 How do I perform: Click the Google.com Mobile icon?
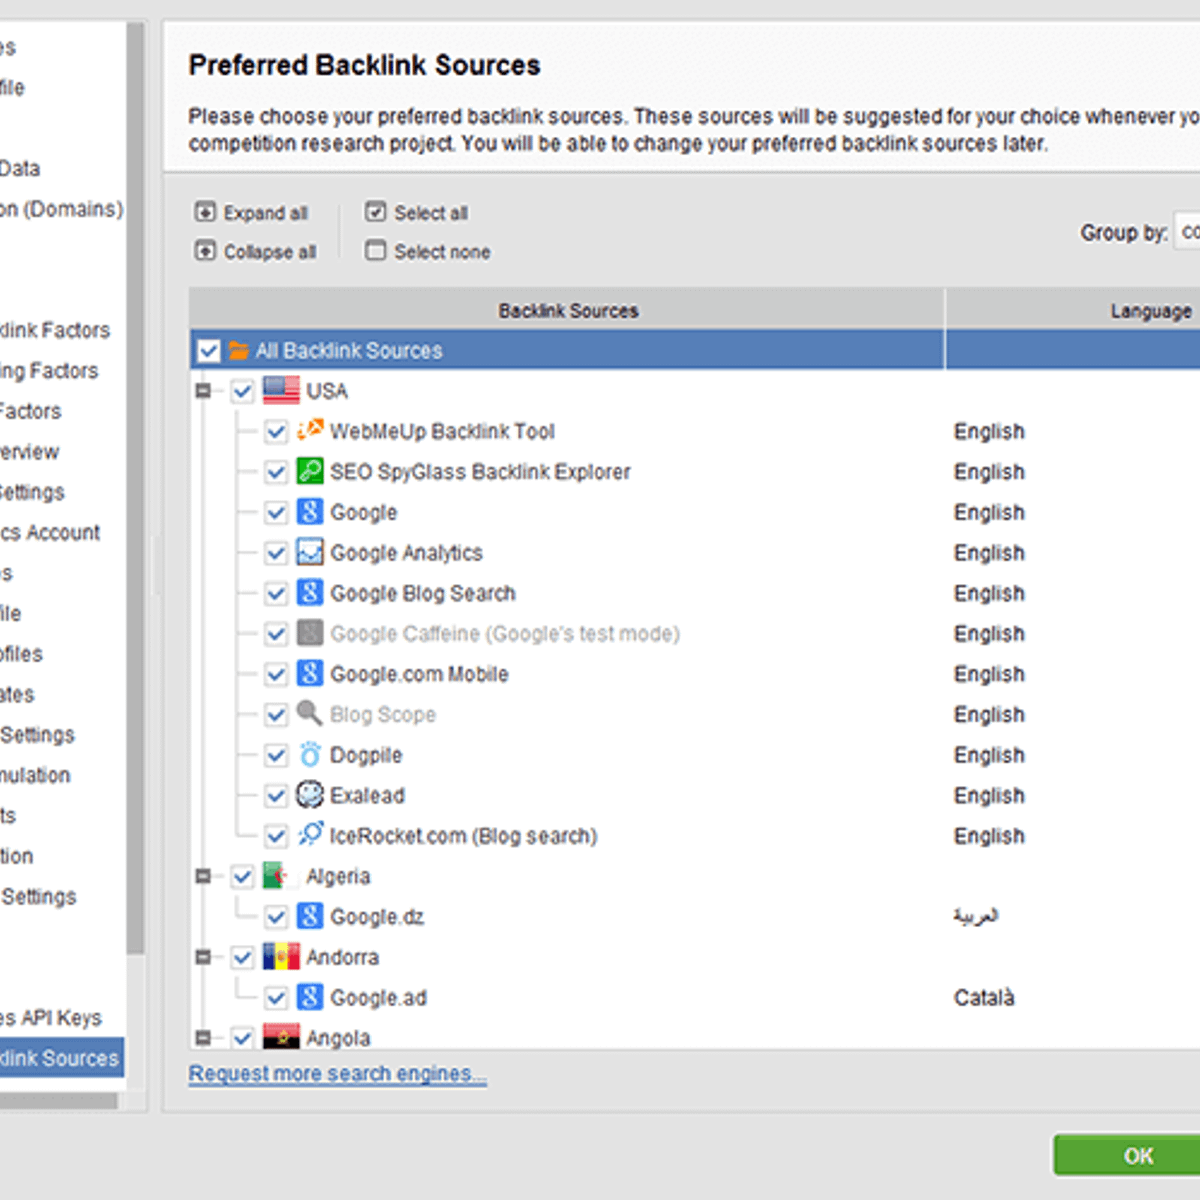[310, 674]
